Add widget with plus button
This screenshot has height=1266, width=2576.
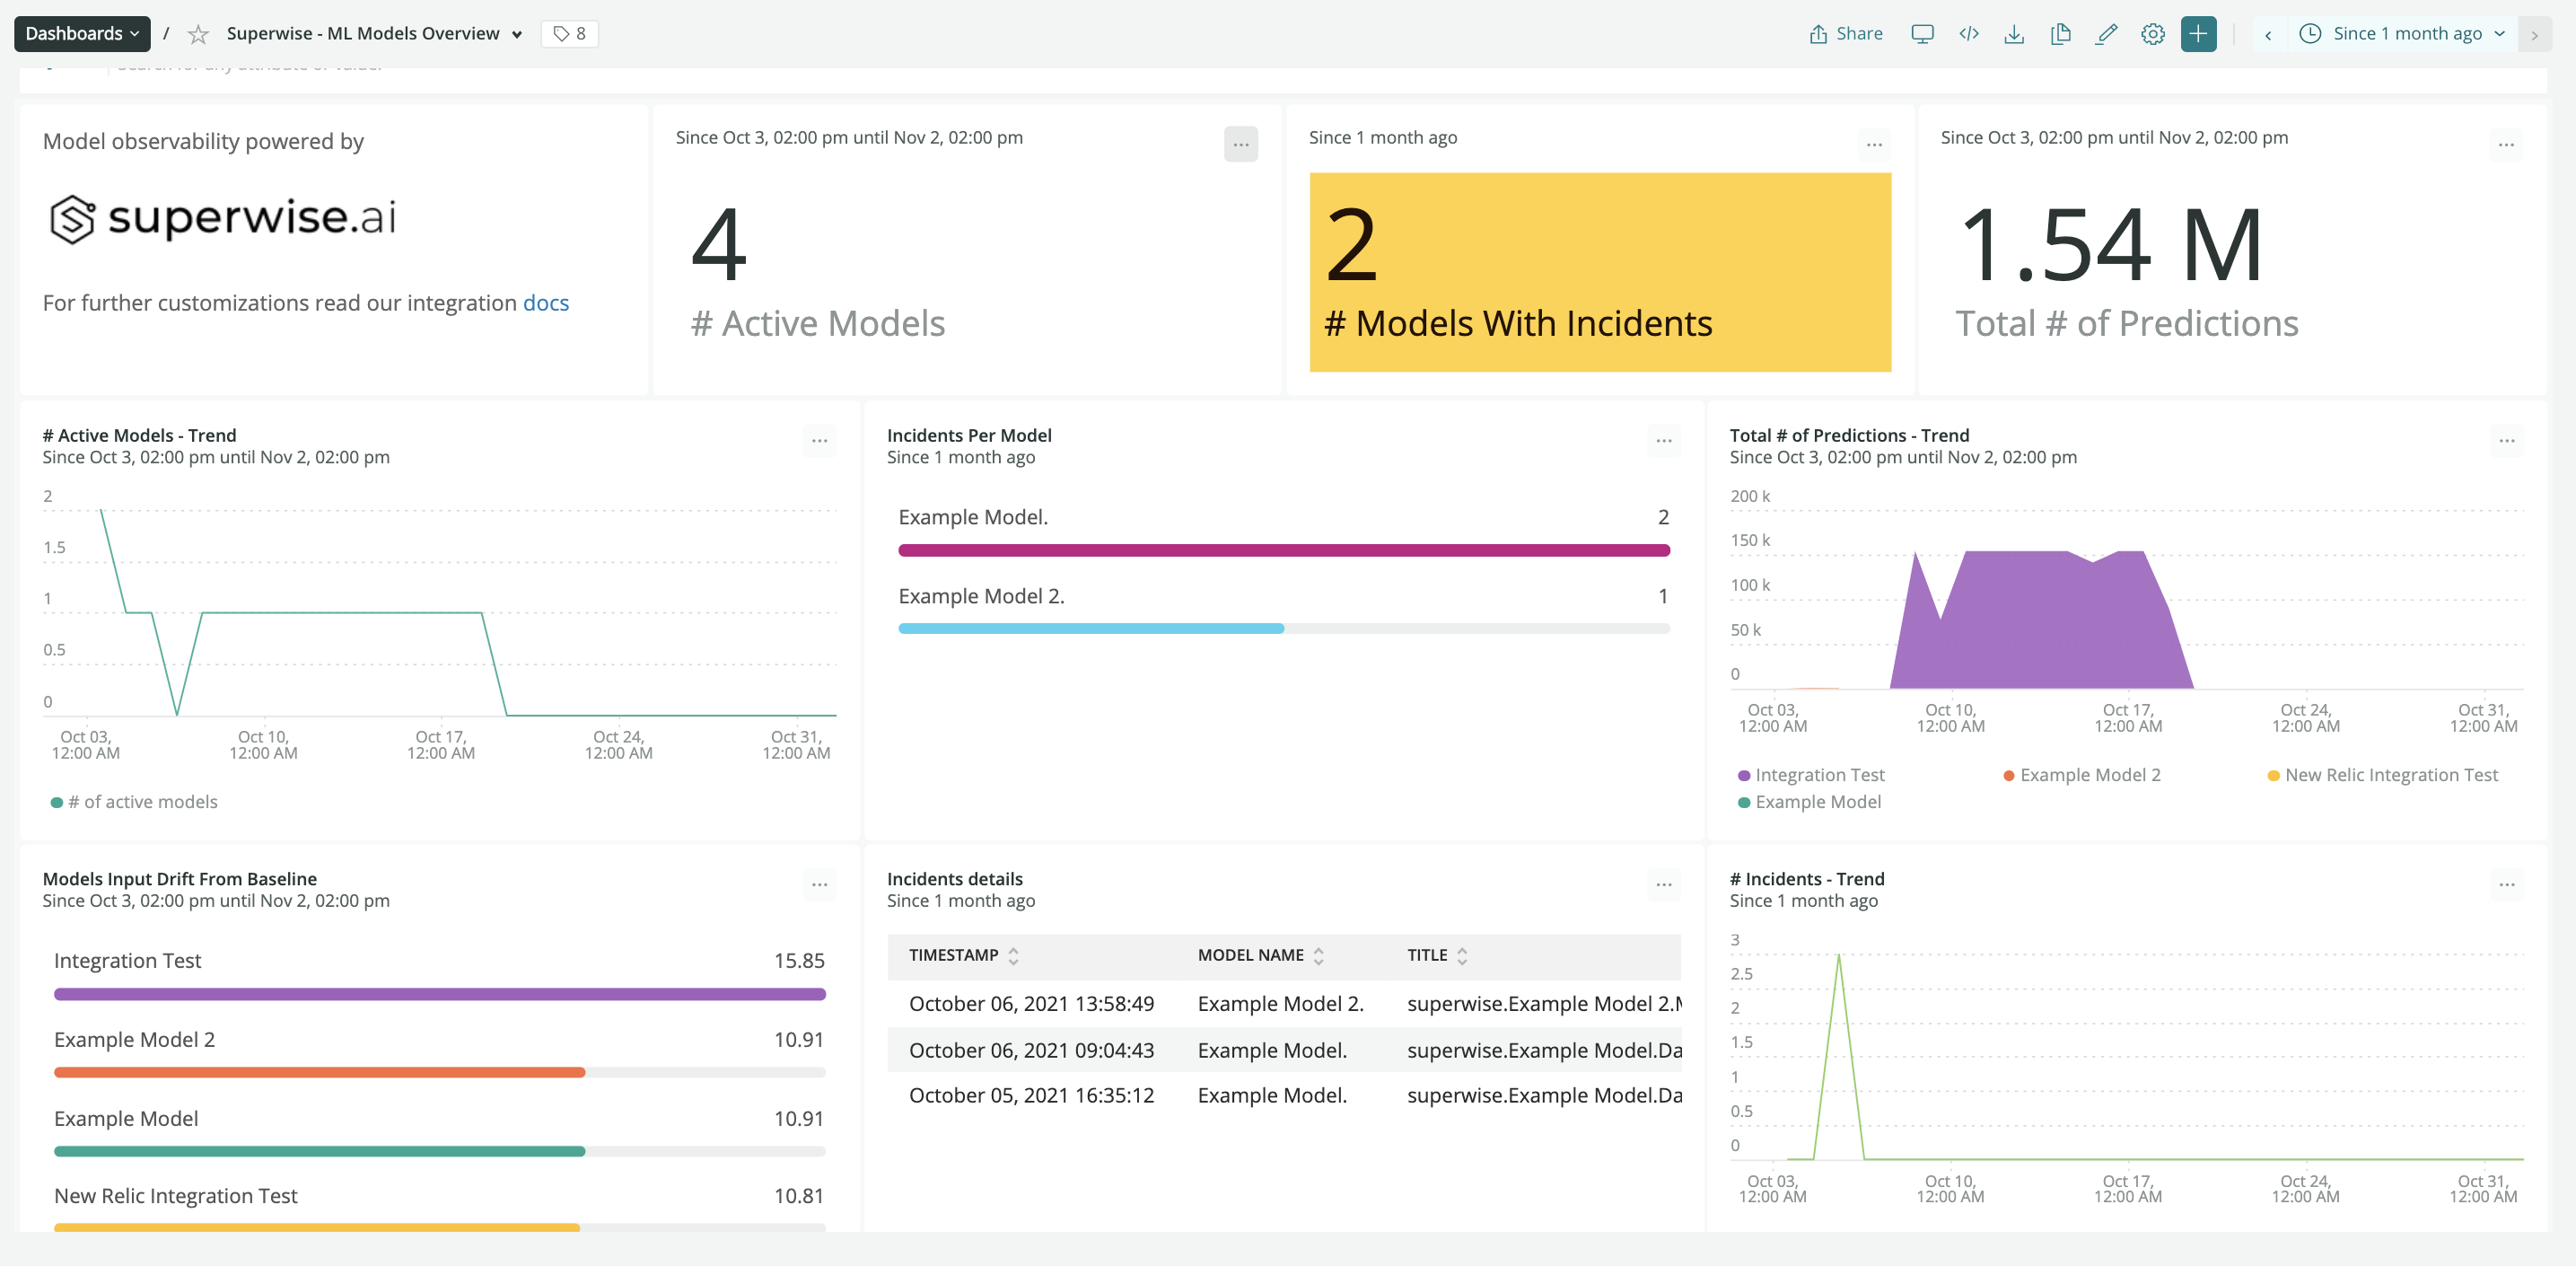point(2198,34)
